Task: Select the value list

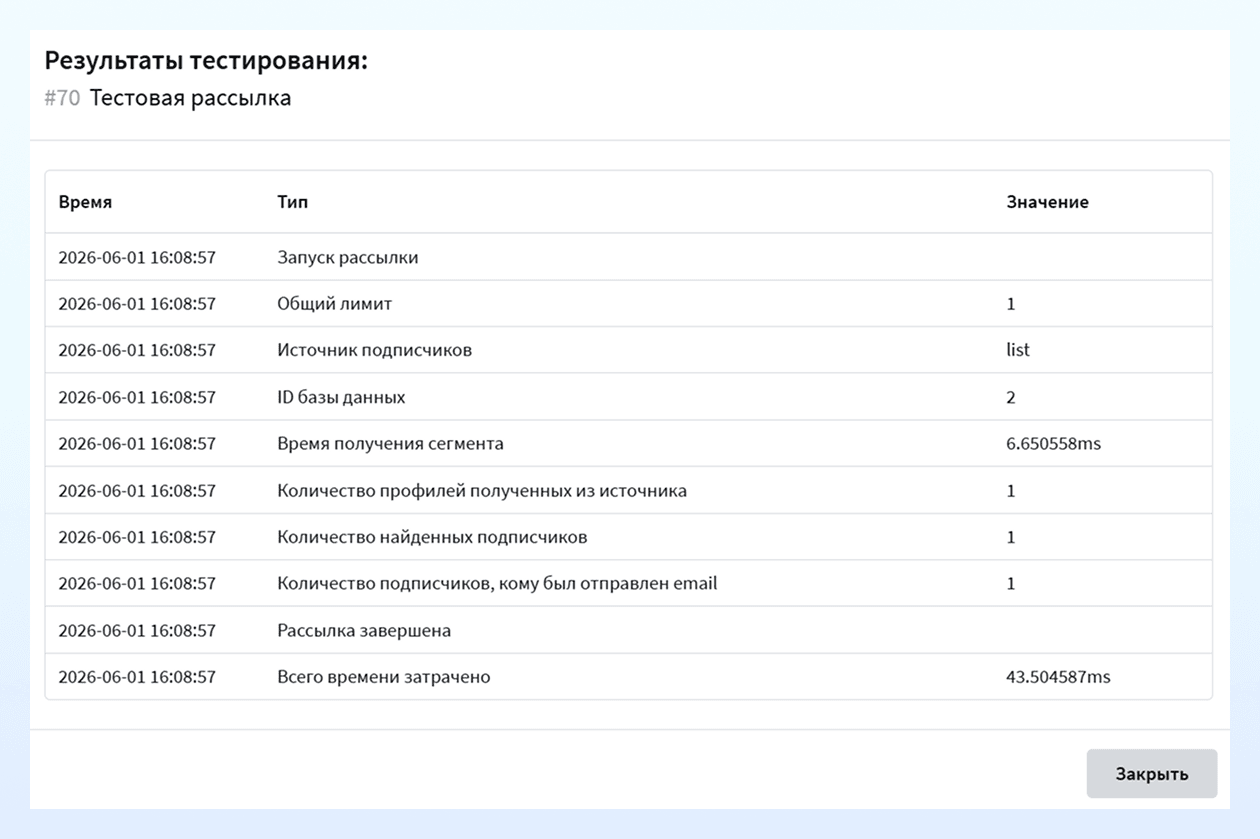Action: click(x=1018, y=350)
